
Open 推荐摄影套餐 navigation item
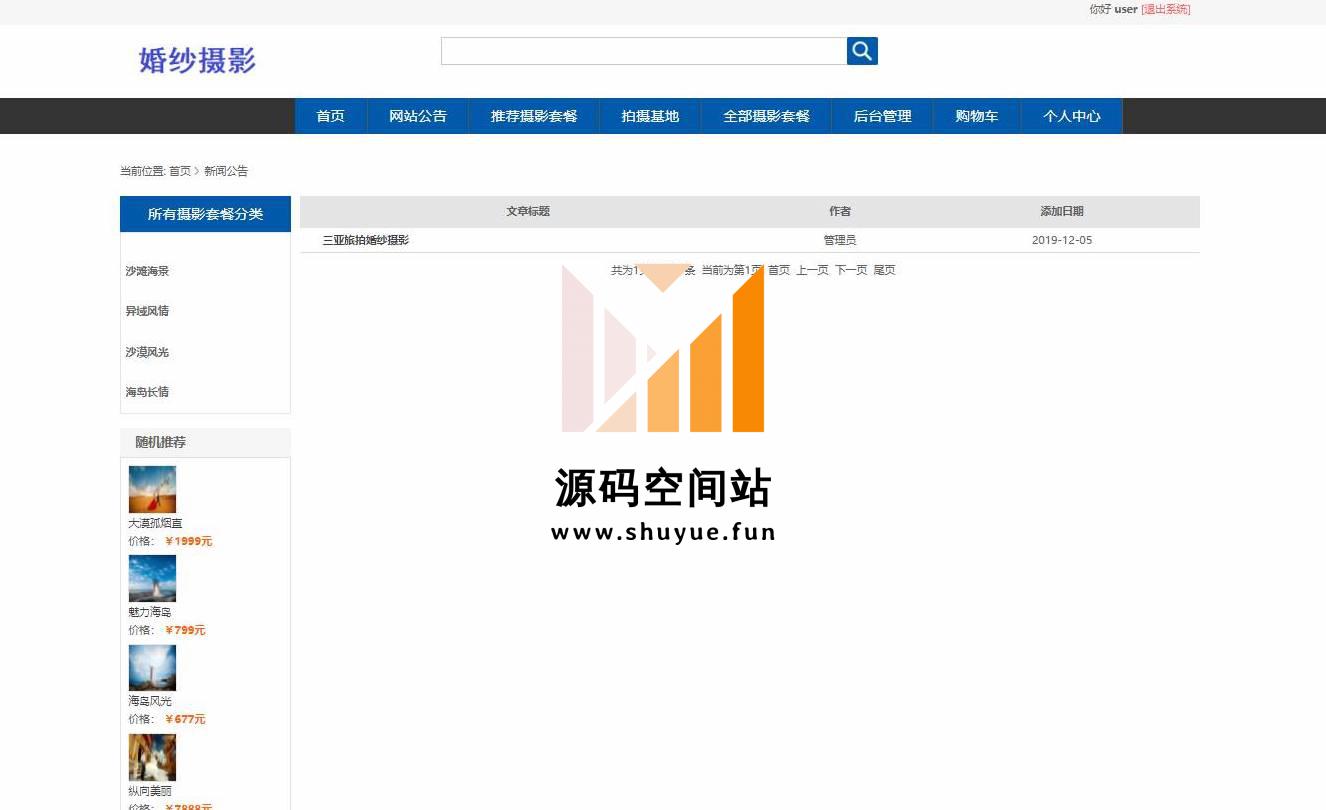[534, 116]
